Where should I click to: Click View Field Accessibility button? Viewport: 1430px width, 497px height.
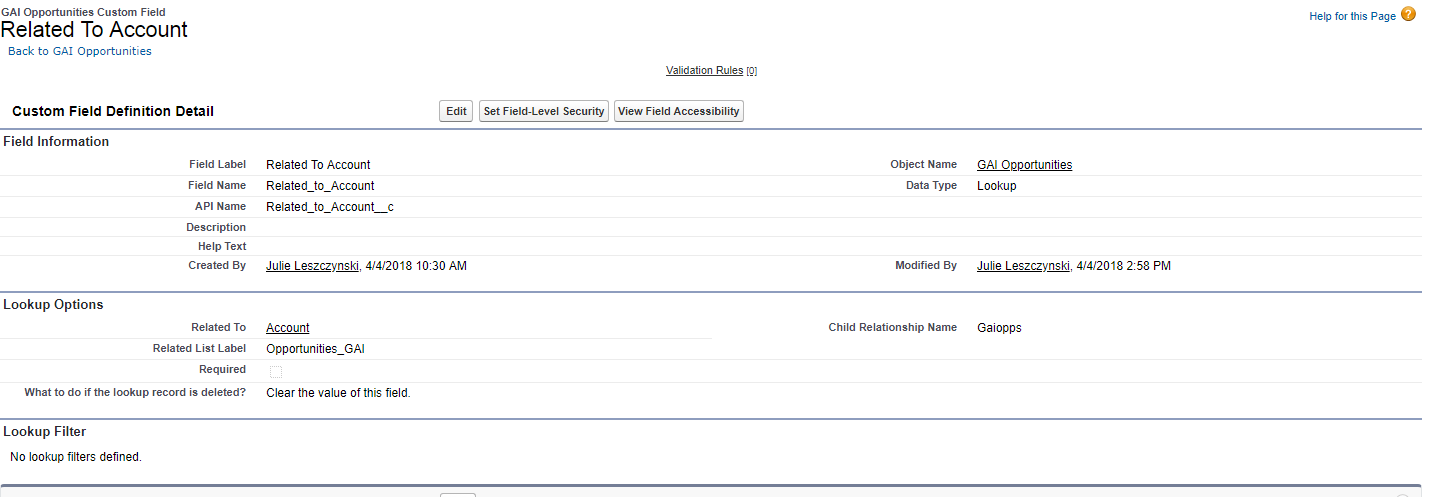[679, 111]
